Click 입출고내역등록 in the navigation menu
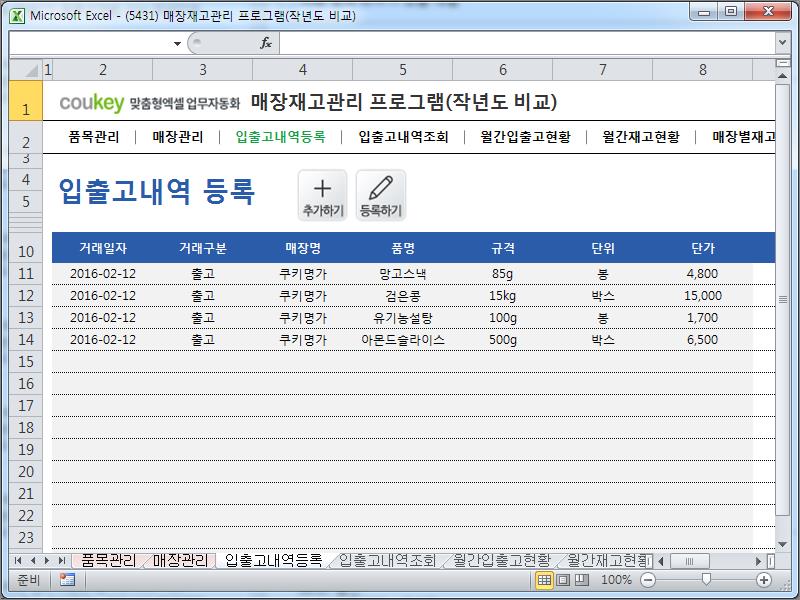The image size is (800, 600). pos(281,137)
